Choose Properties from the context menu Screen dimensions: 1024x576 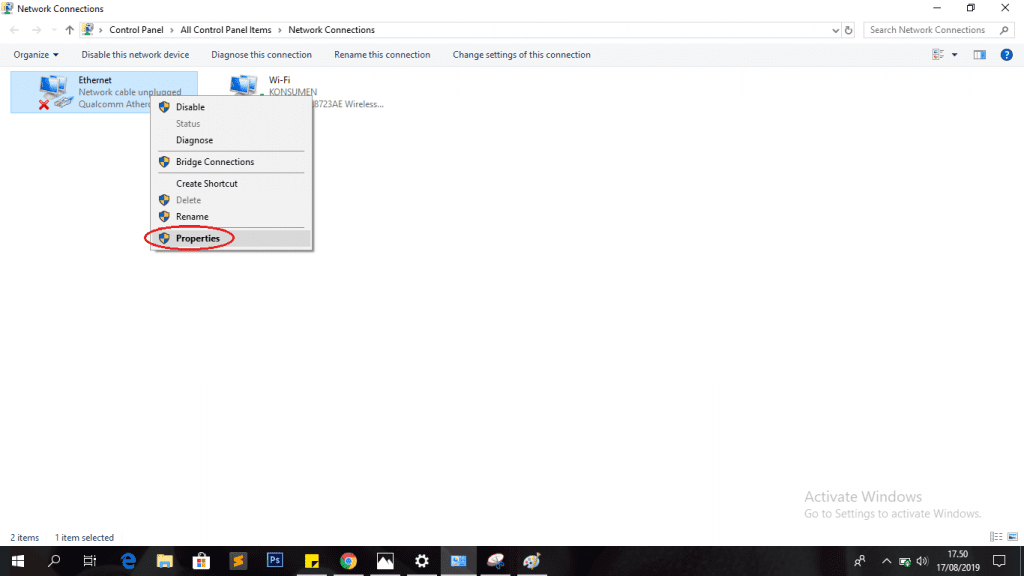198,238
